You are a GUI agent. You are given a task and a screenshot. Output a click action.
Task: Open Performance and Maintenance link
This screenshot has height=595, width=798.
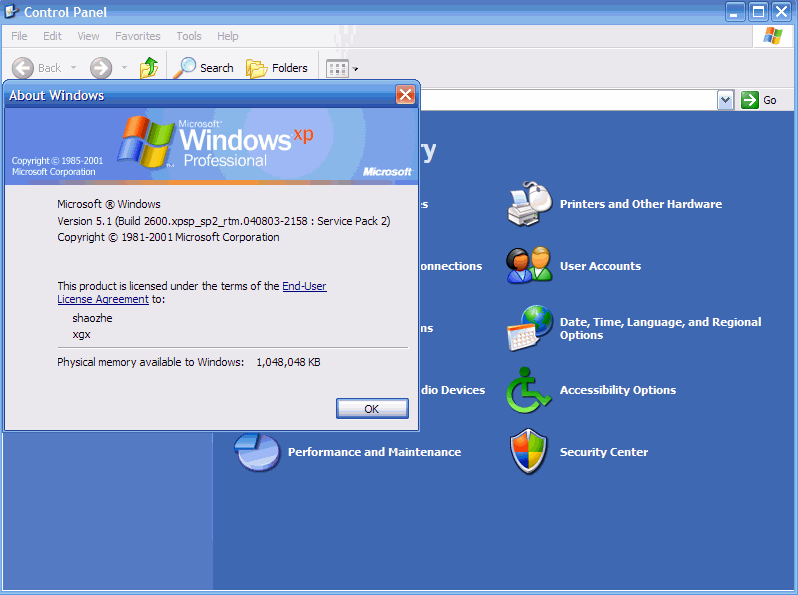click(x=374, y=452)
